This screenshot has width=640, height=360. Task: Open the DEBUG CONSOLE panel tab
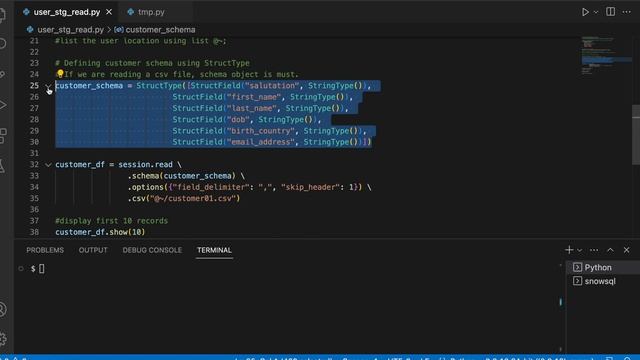click(x=152, y=250)
